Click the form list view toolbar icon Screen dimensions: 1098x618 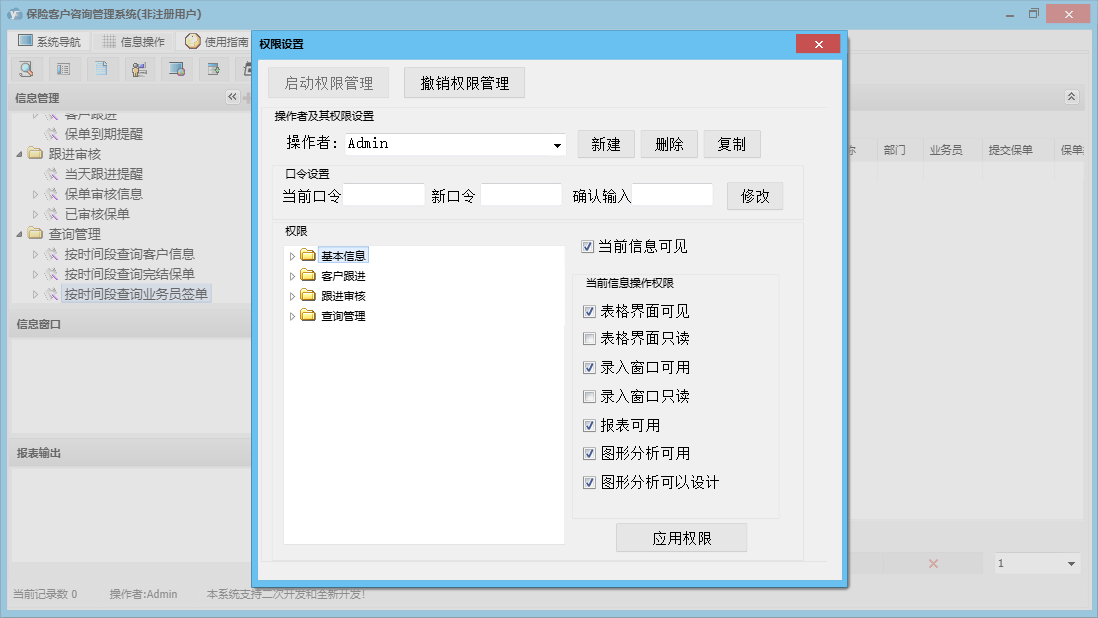click(64, 69)
